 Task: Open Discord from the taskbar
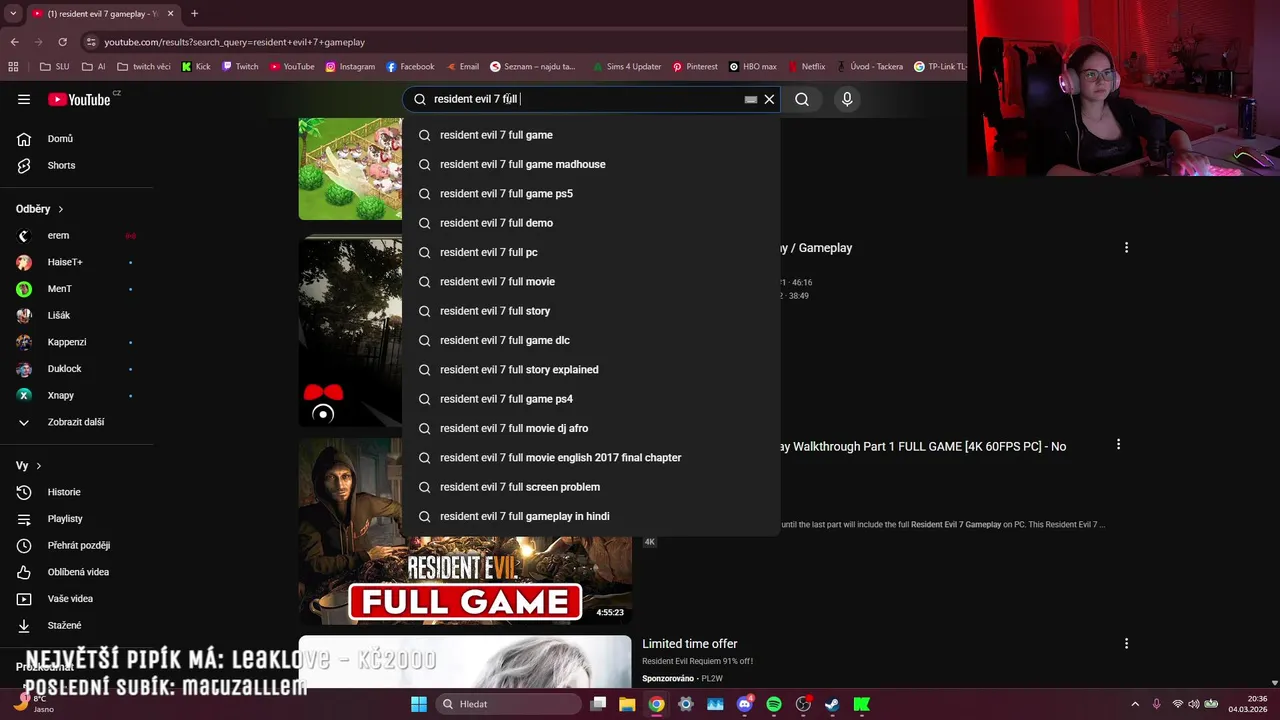(x=744, y=704)
